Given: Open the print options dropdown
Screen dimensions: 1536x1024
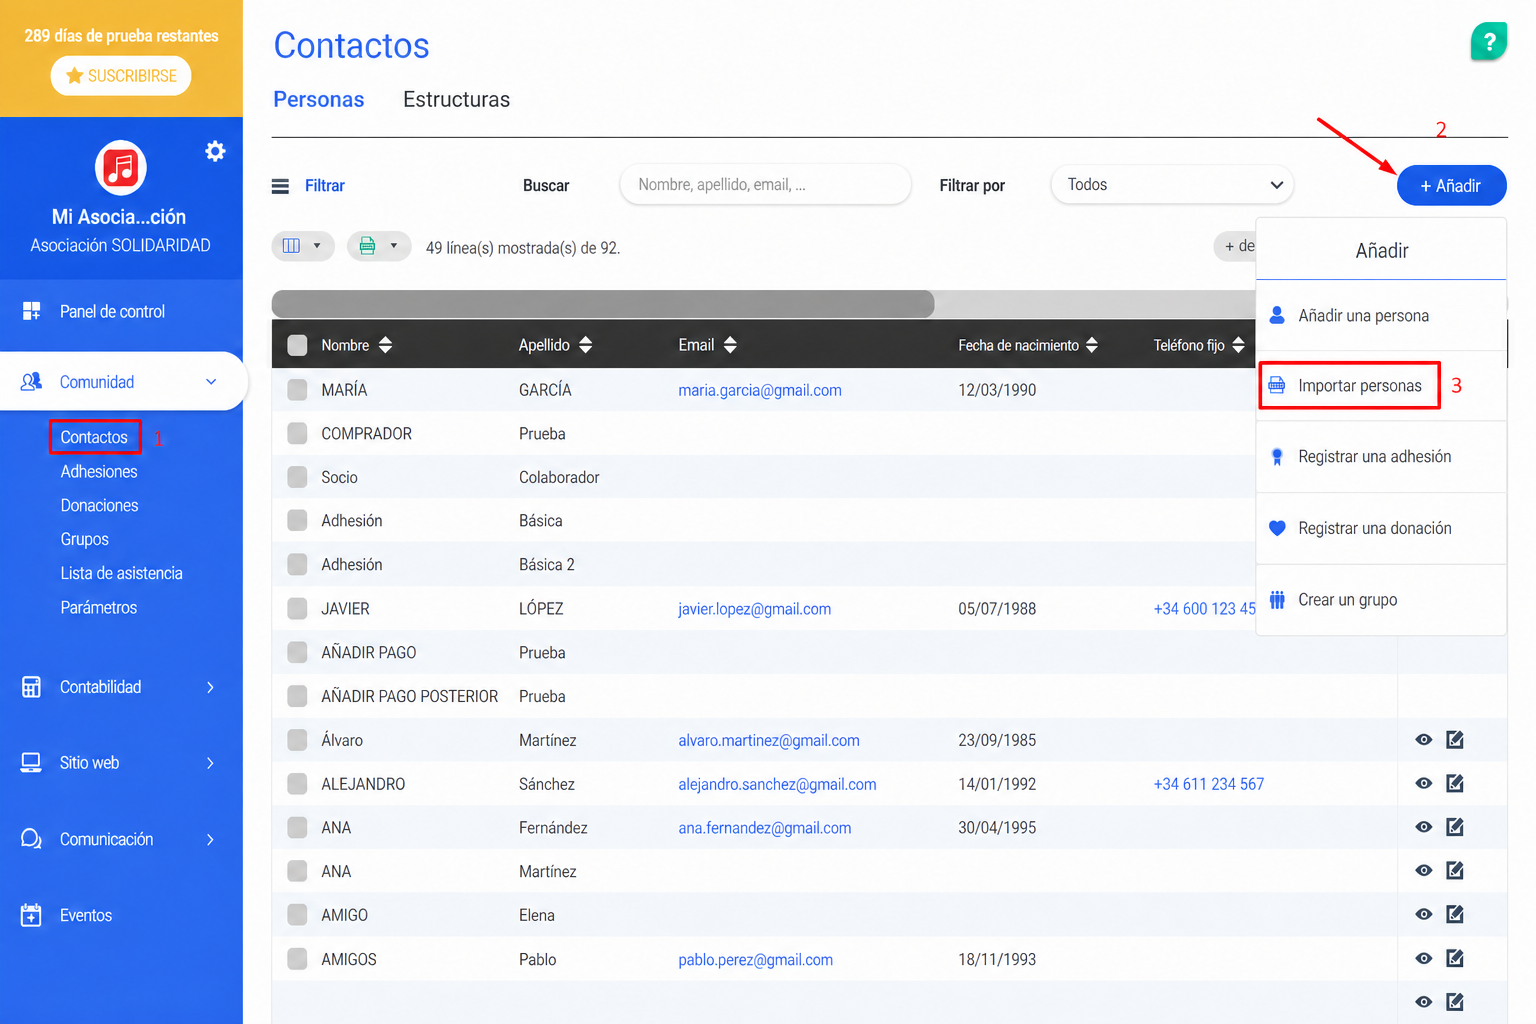Looking at the screenshot, I should coord(379,246).
